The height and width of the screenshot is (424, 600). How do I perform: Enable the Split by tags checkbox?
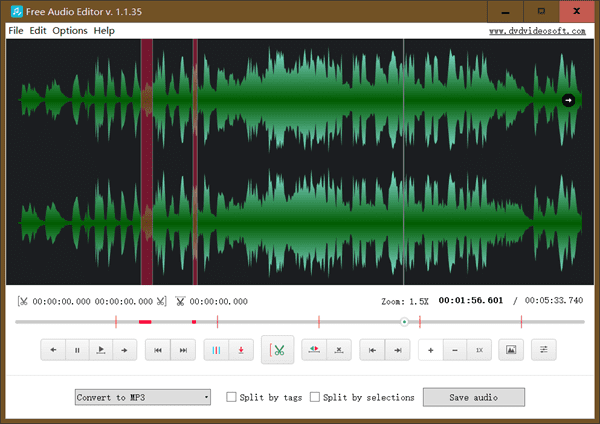[x=231, y=397]
